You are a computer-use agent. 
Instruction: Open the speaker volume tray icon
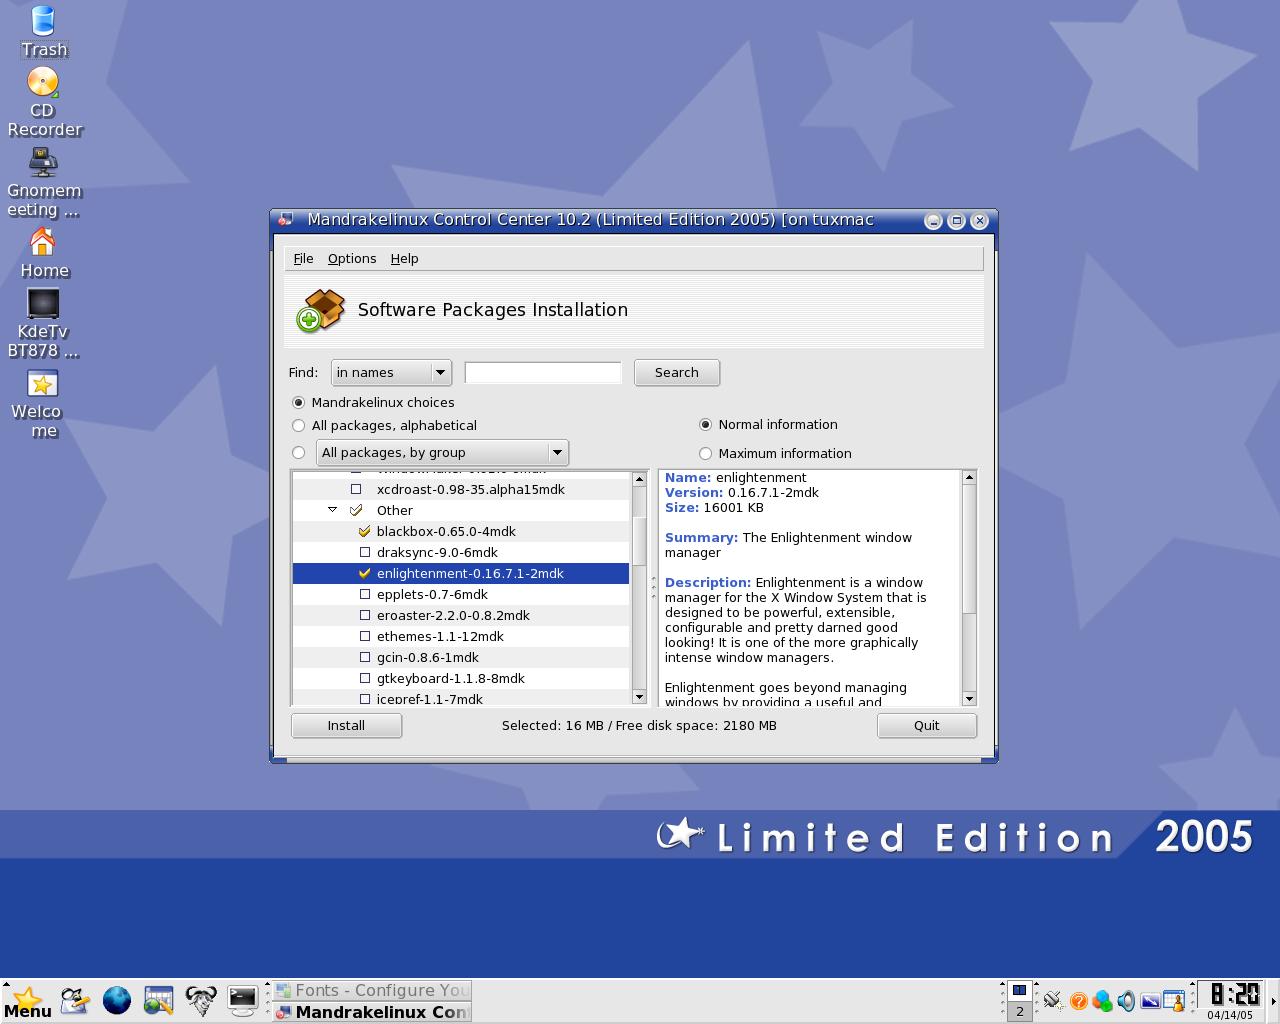coord(1126,1000)
